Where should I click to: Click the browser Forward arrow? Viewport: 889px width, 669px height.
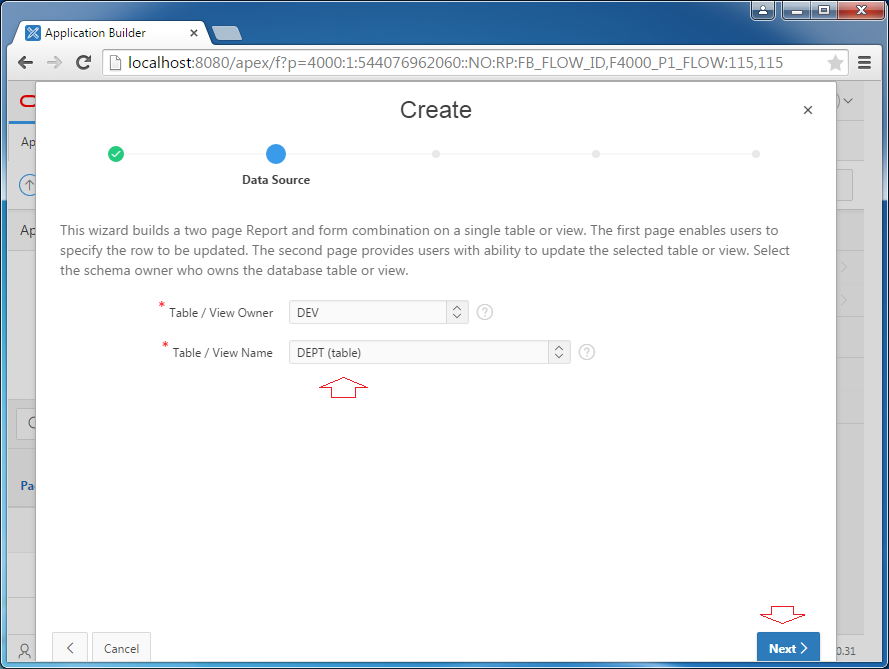[x=54, y=62]
